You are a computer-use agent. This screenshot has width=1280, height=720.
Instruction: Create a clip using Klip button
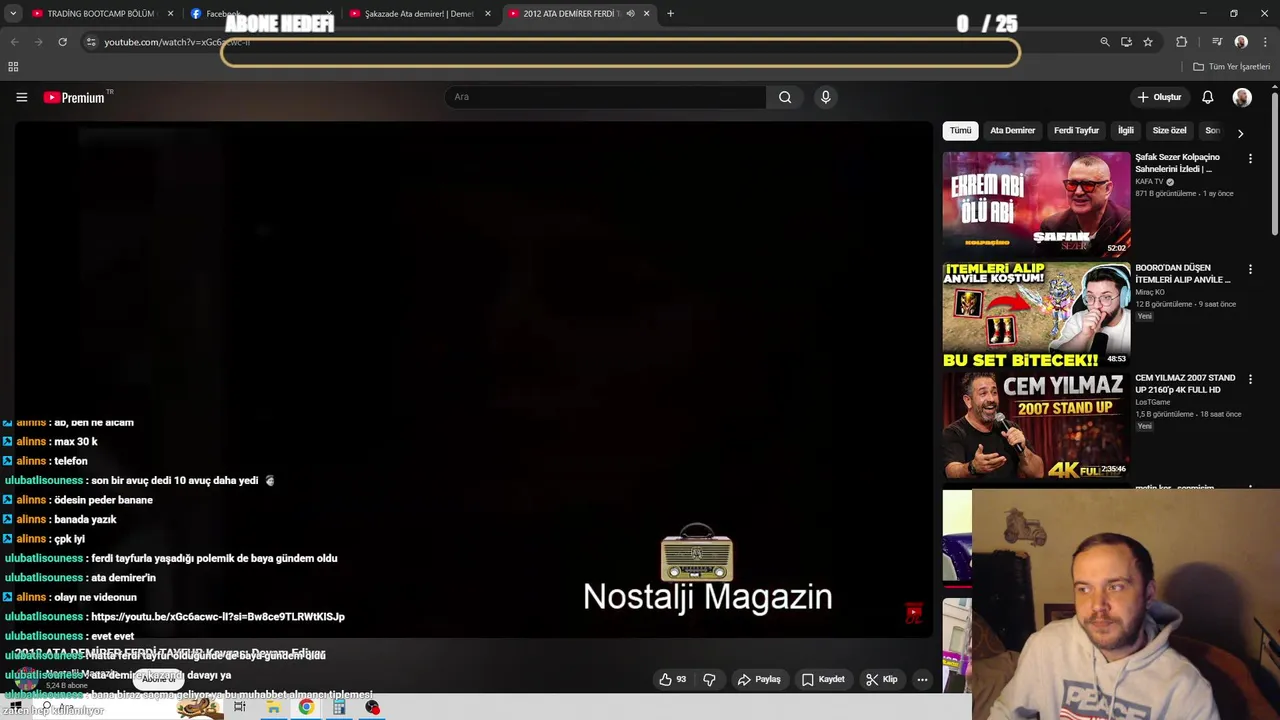[x=881, y=679]
